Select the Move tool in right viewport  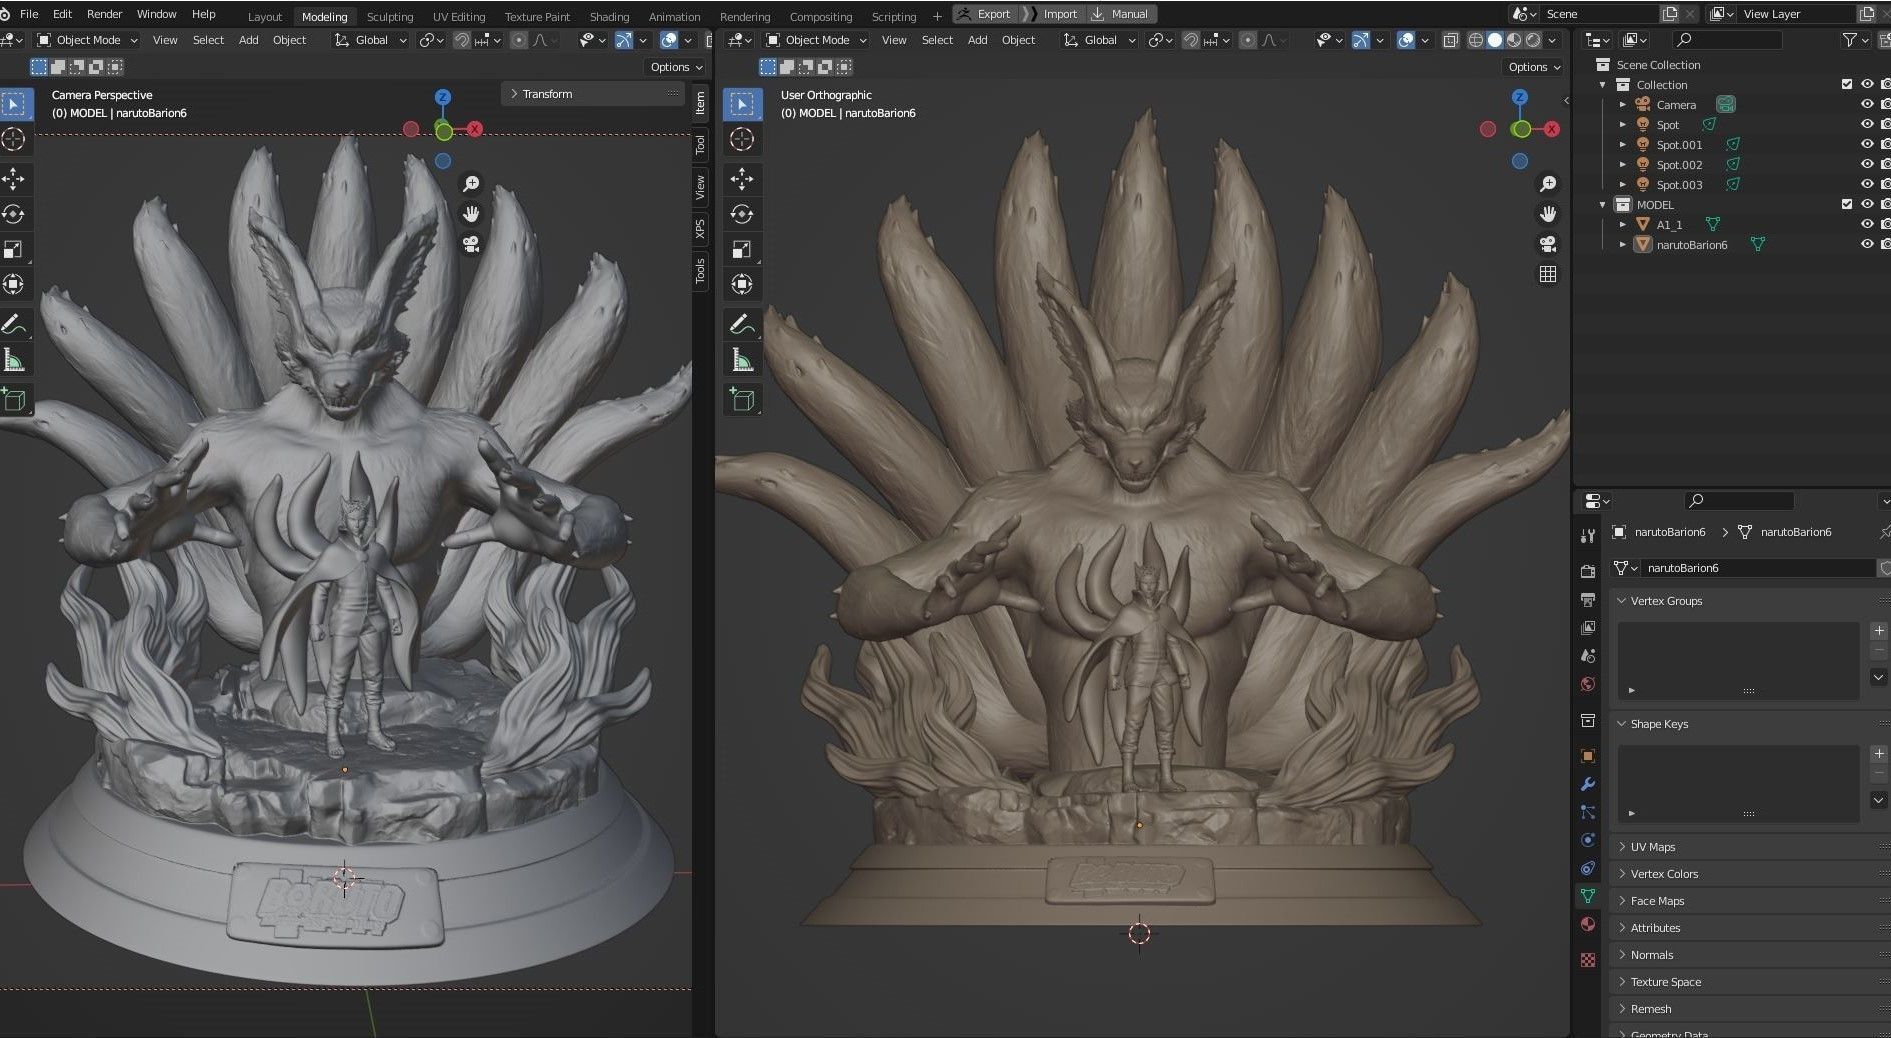742,179
